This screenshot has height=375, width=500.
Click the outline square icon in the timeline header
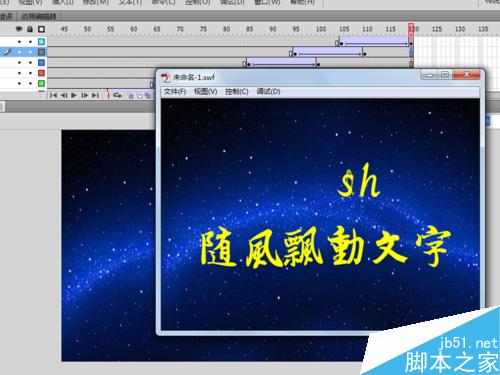click(41, 29)
